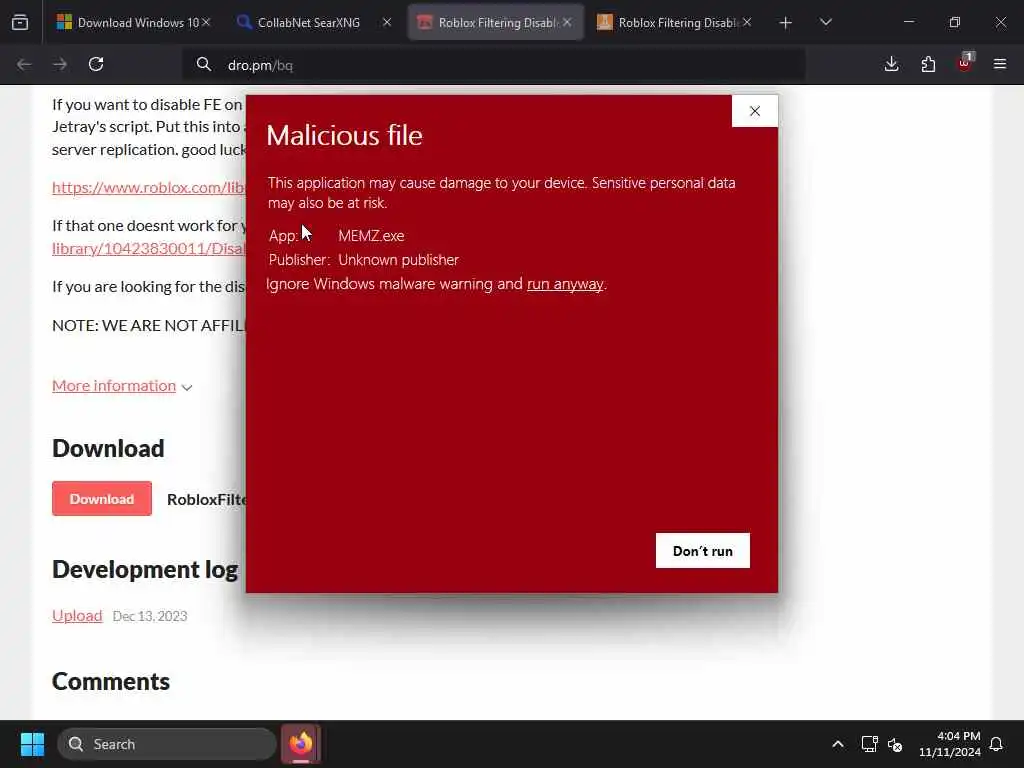This screenshot has width=1024, height=768.
Task: Click the MEMZ.exe app name text
Action: 371,236
